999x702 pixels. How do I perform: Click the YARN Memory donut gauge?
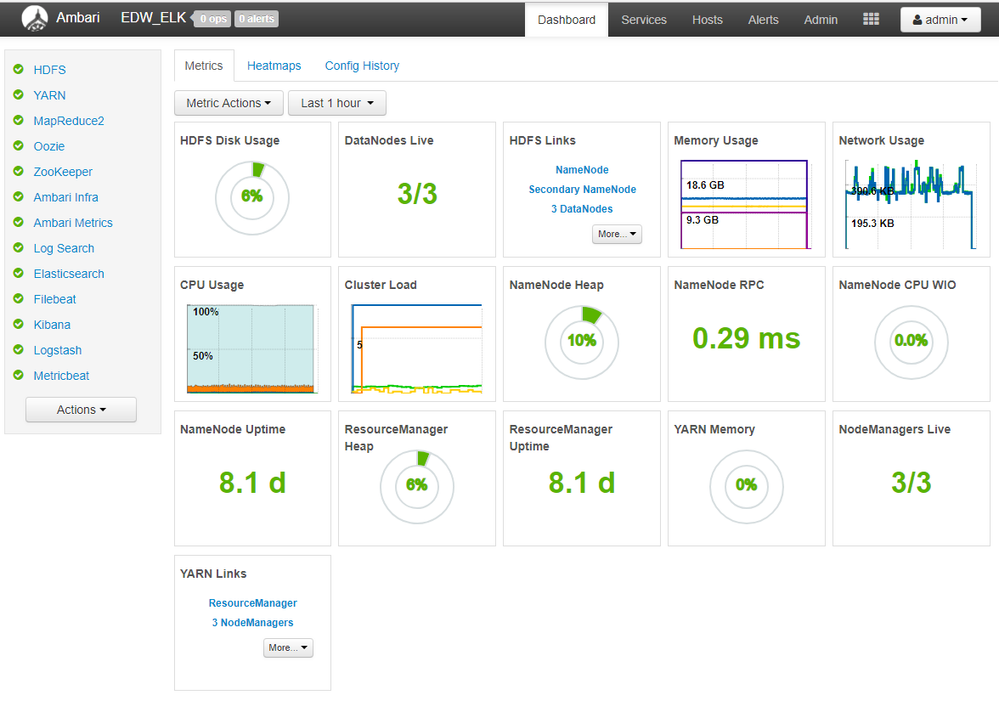click(746, 485)
